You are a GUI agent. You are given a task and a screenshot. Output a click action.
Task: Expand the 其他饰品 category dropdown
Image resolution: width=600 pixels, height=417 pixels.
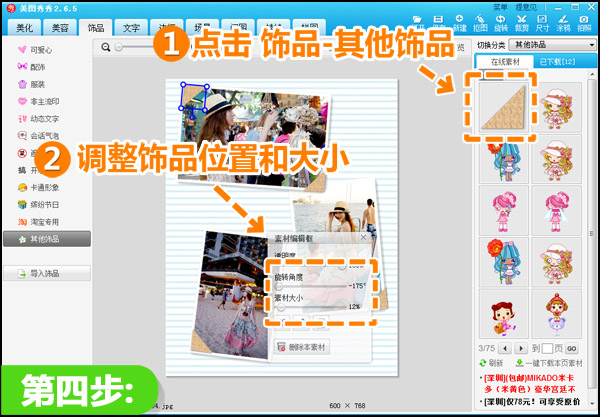click(553, 45)
